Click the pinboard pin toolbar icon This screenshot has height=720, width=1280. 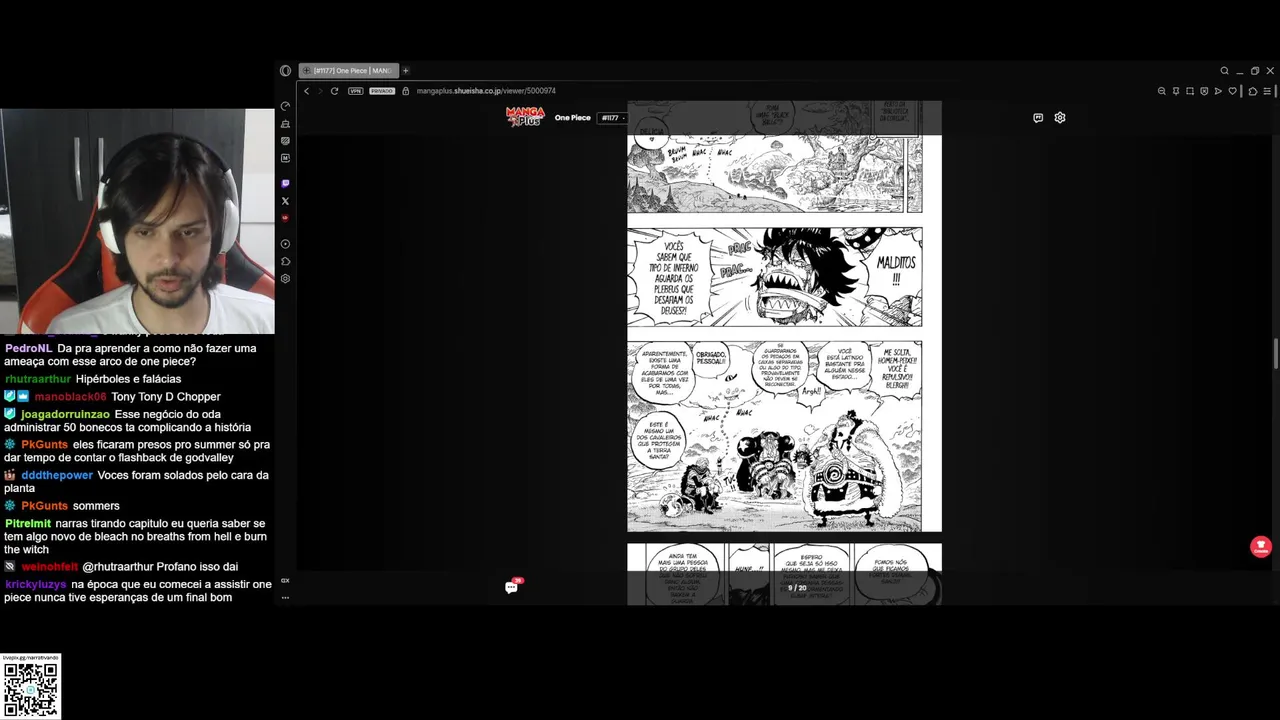point(1176,91)
